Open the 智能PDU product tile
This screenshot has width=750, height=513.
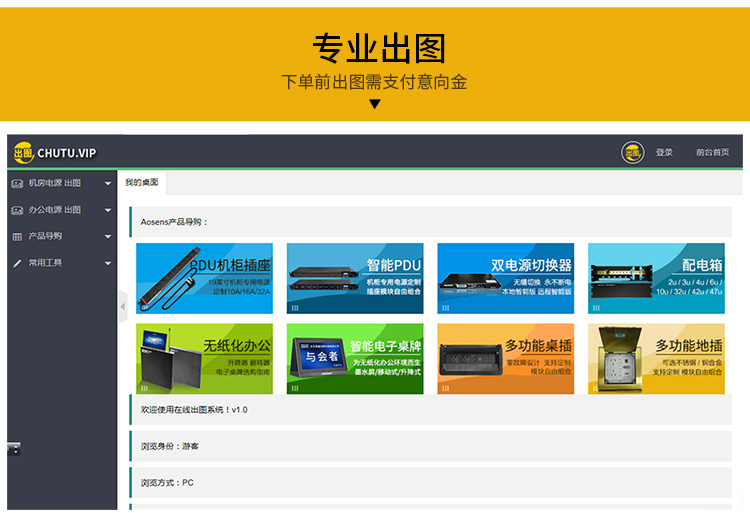coord(354,278)
